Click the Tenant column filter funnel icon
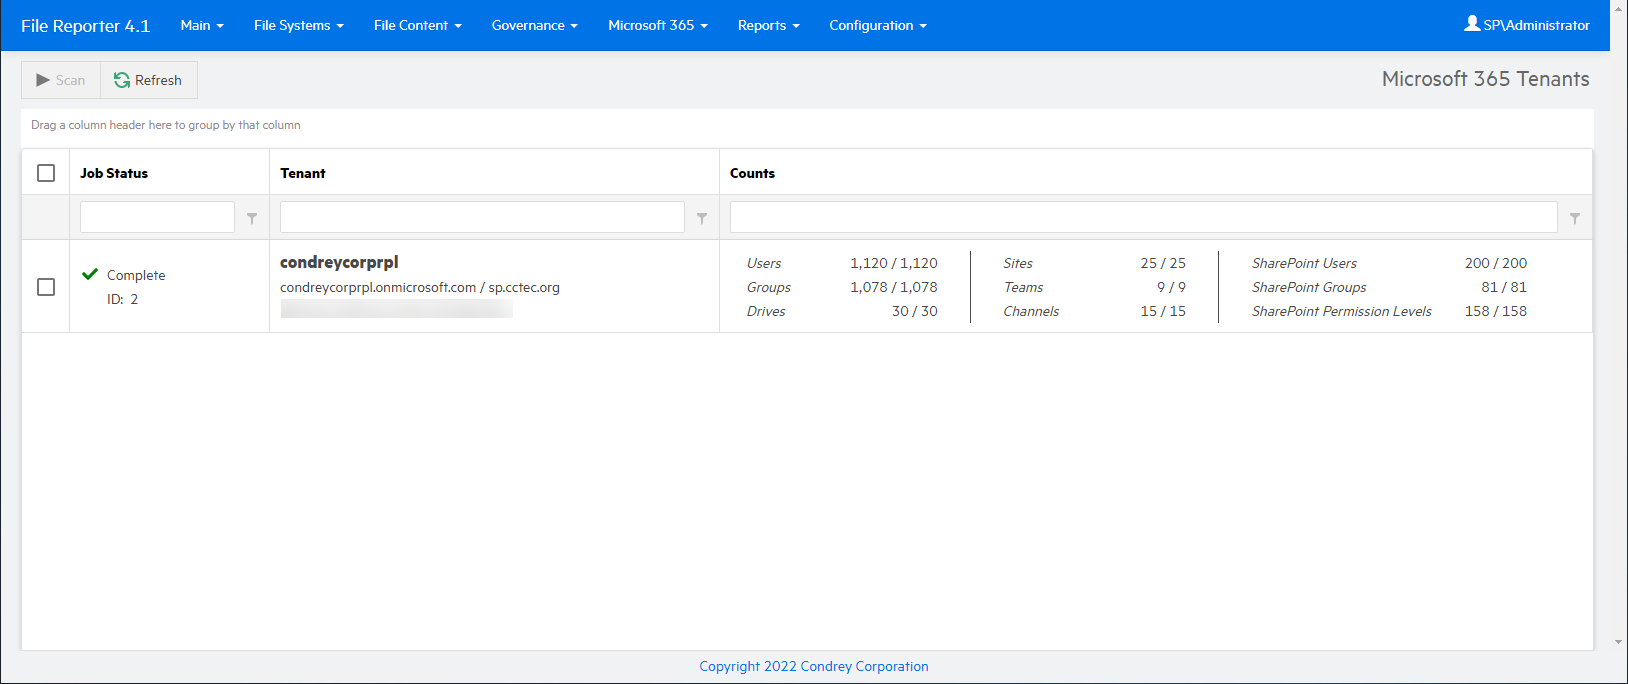 click(702, 218)
